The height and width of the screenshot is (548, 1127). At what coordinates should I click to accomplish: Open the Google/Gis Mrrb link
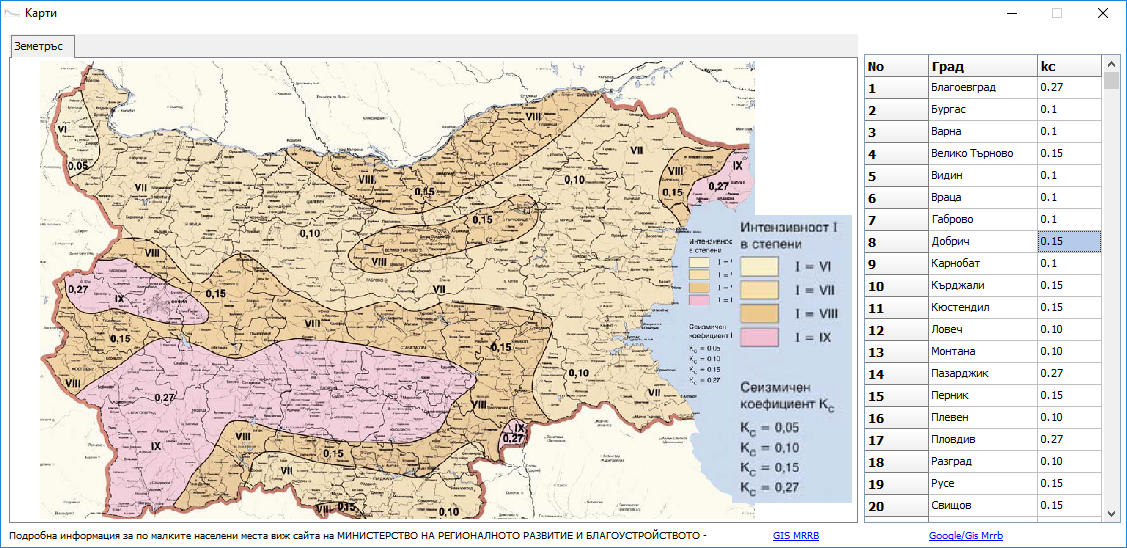[968, 536]
